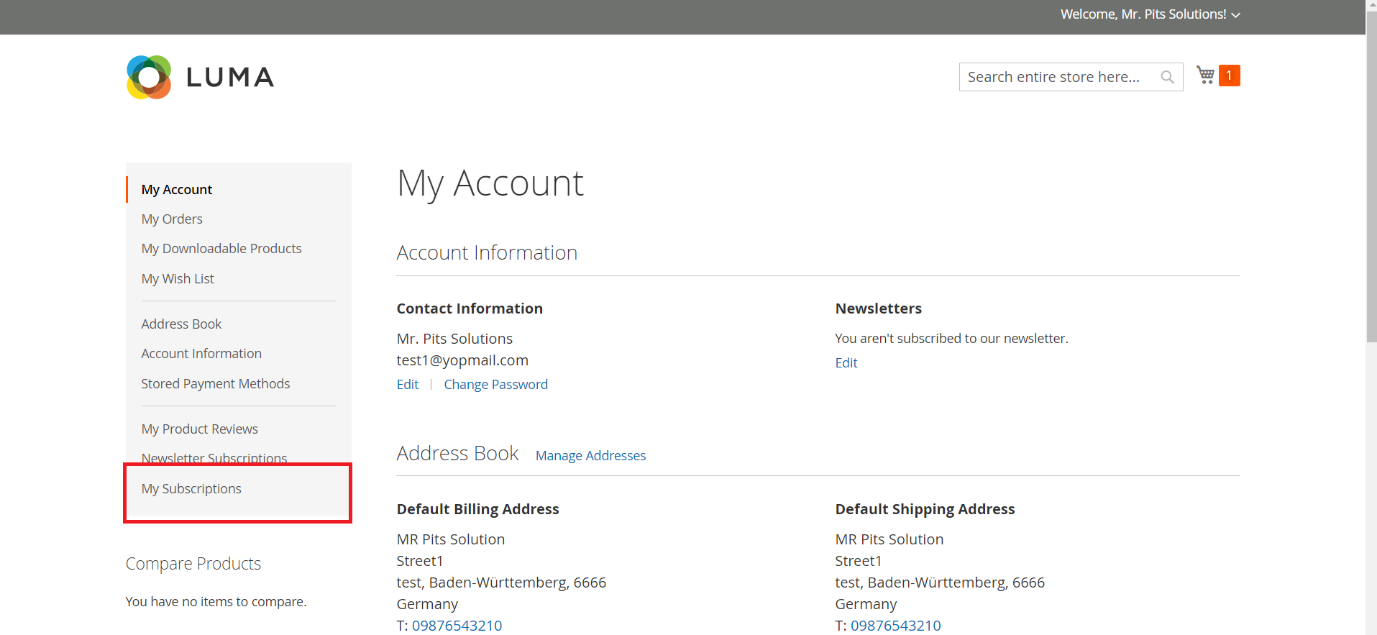
Task: Open My Orders in sidebar
Action: pyautogui.click(x=172, y=219)
